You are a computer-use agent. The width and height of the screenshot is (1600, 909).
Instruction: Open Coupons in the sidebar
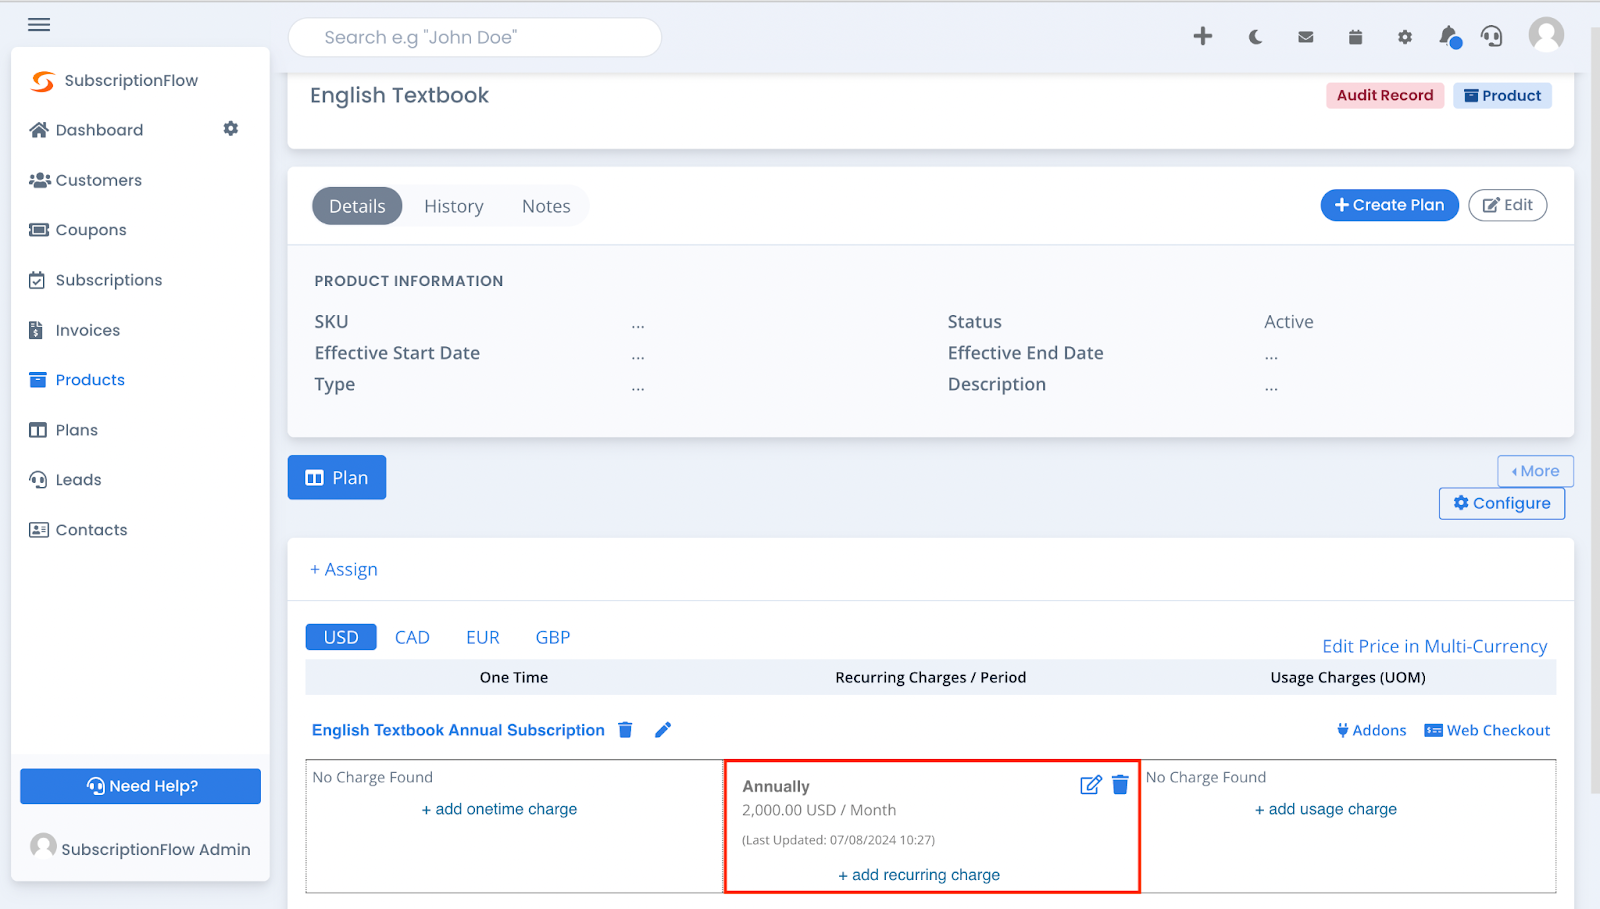click(x=78, y=230)
